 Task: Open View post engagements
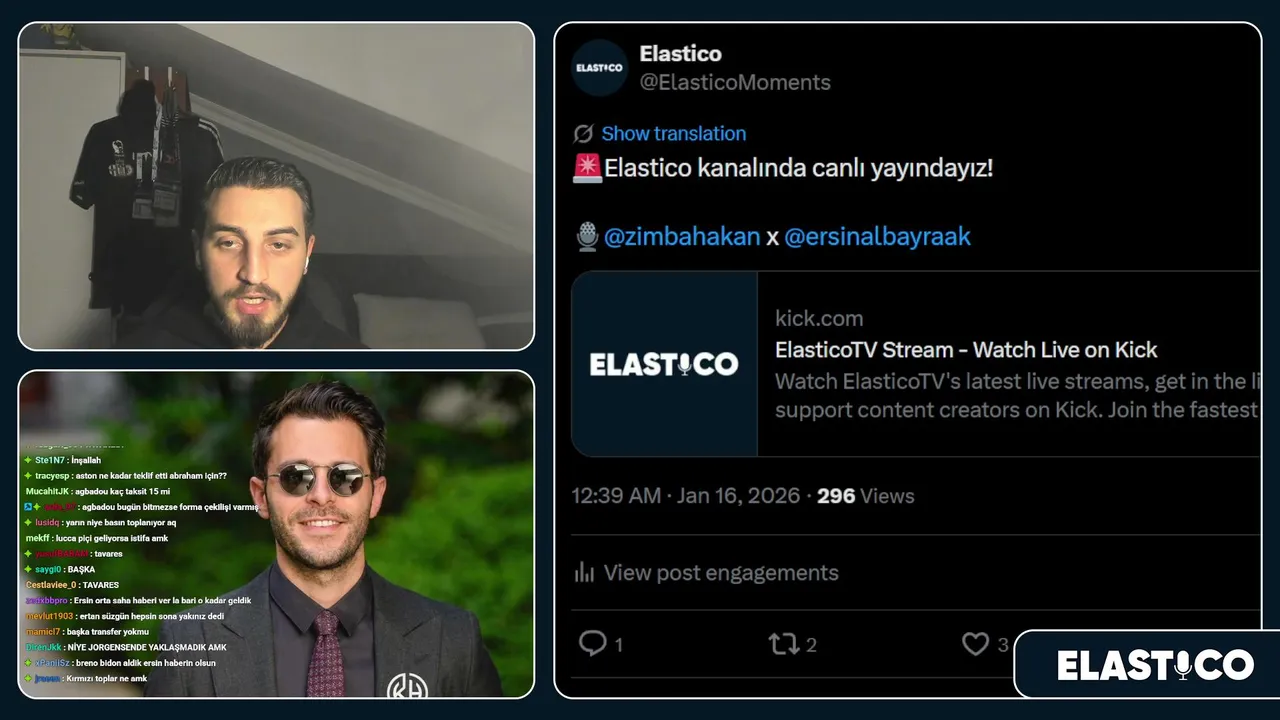point(721,573)
